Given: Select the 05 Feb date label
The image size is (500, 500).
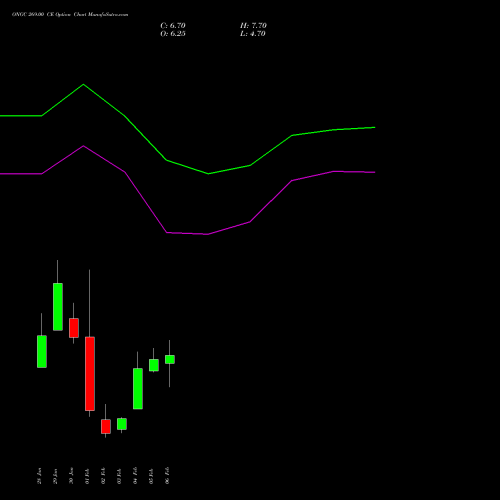Looking at the screenshot, I should click(x=151, y=476).
